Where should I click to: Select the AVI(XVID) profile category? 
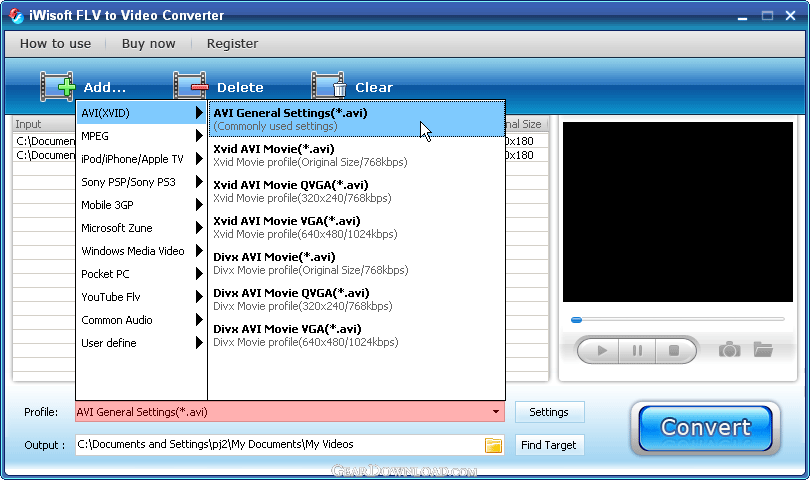tap(142, 113)
